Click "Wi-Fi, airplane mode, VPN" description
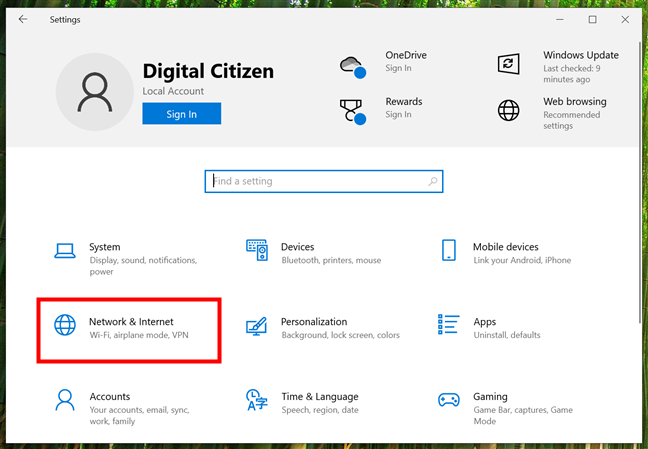 [139, 335]
